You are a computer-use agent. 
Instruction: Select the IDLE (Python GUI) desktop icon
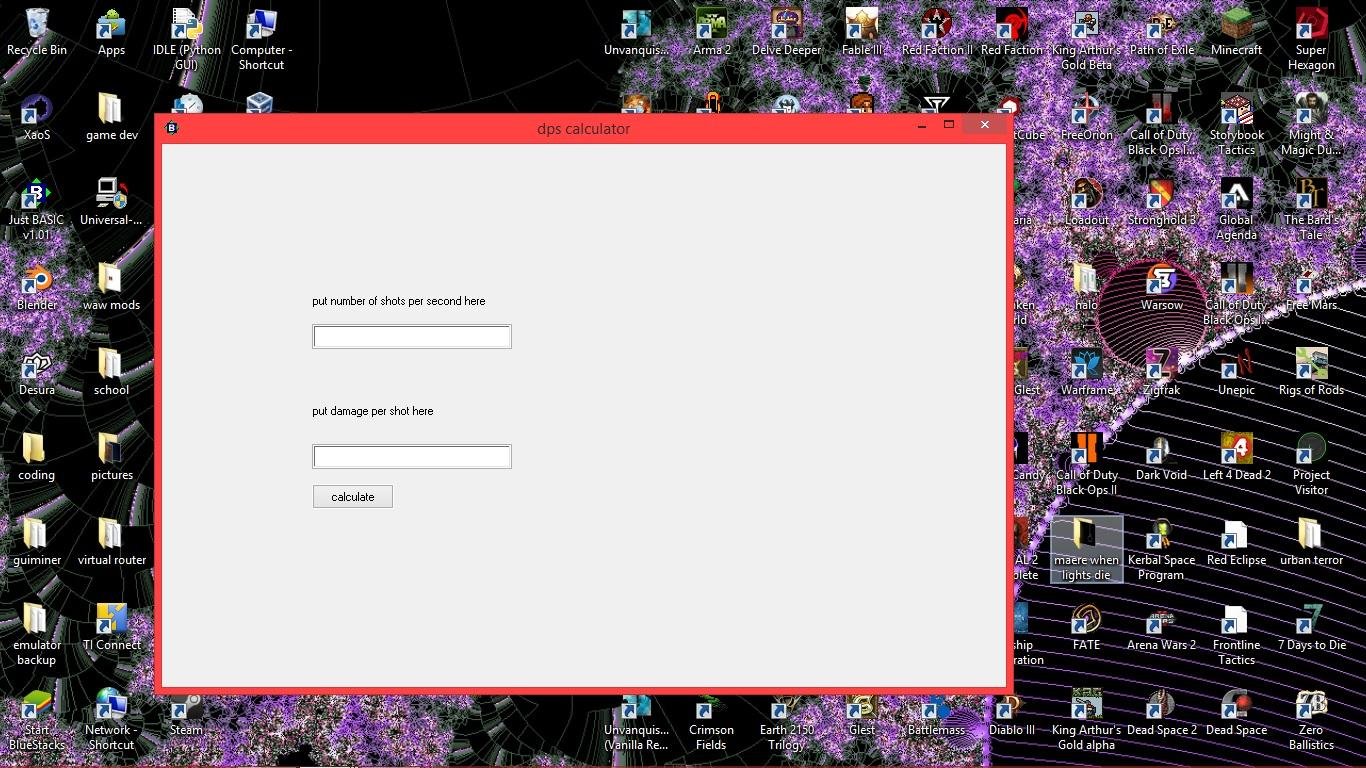pos(186,39)
